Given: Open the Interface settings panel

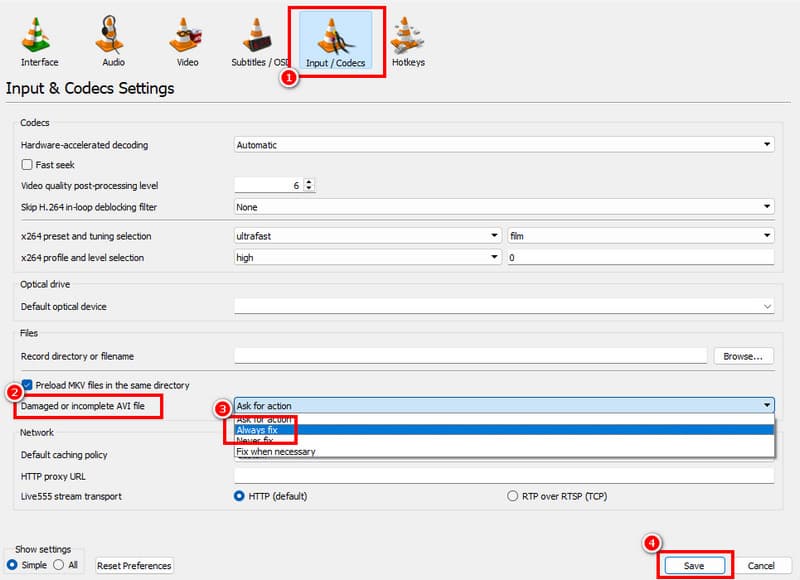Looking at the screenshot, I should pyautogui.click(x=38, y=35).
